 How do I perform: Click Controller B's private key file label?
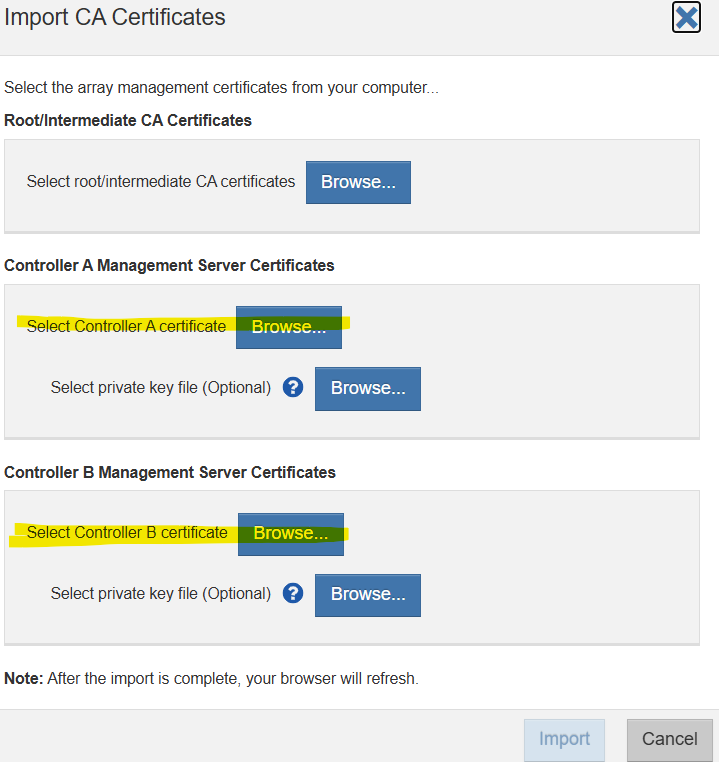[x=161, y=593]
